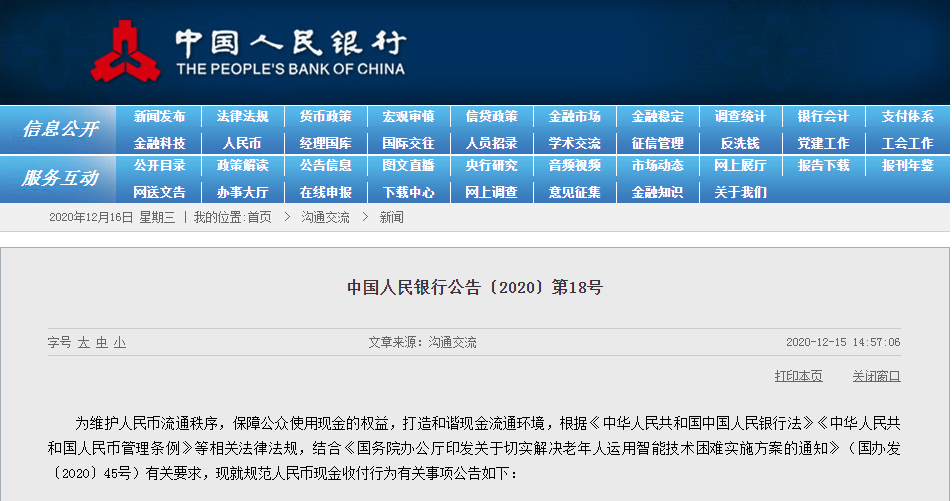The image size is (952, 501).
Task: Click the 文章来源:沟通交流 text
Action: pyautogui.click(x=423, y=343)
